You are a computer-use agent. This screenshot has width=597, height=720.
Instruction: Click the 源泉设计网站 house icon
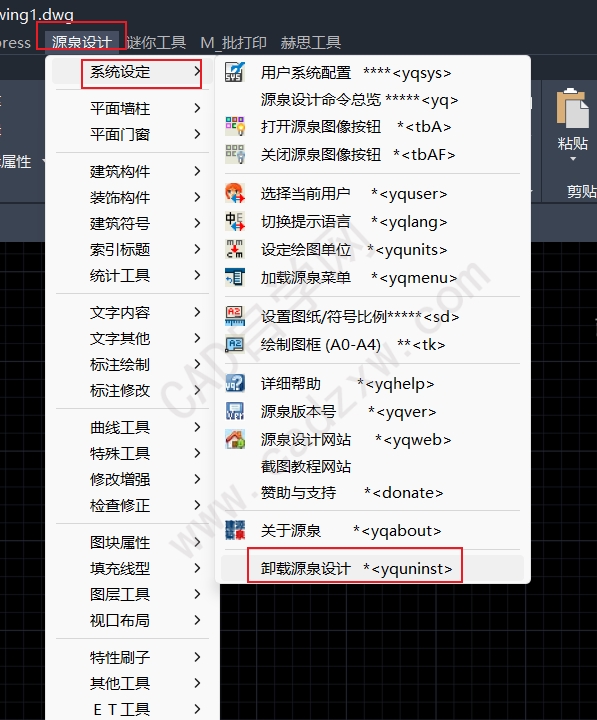(235, 439)
